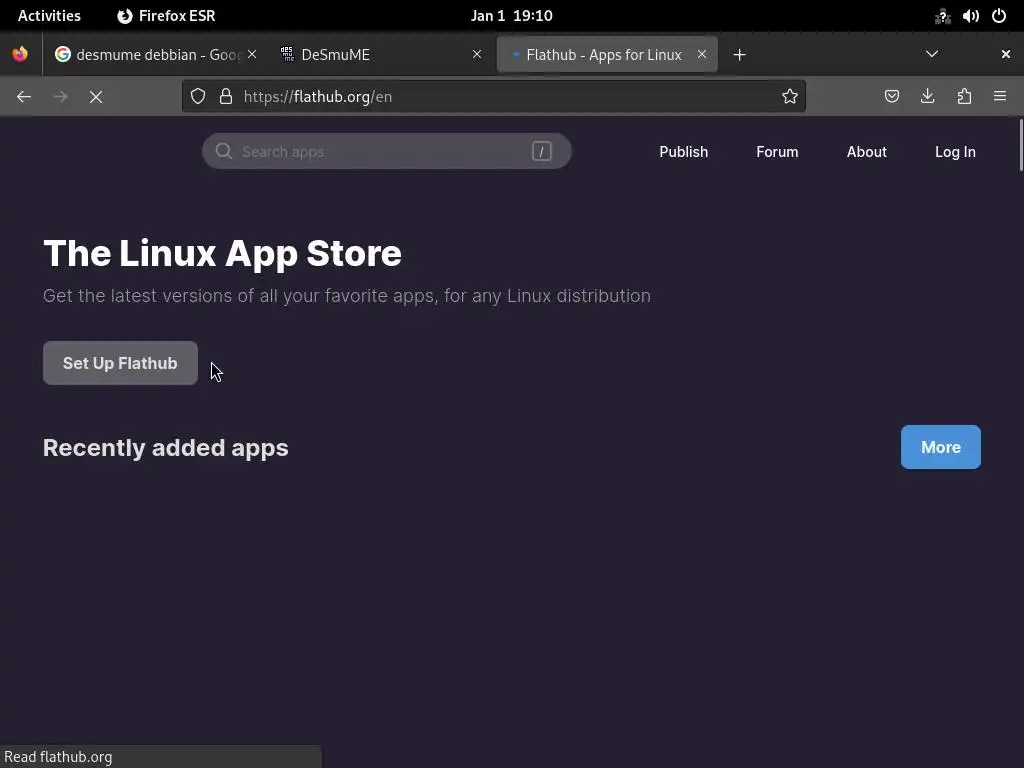
Task: Expand the list all tabs chevron
Action: 932,54
